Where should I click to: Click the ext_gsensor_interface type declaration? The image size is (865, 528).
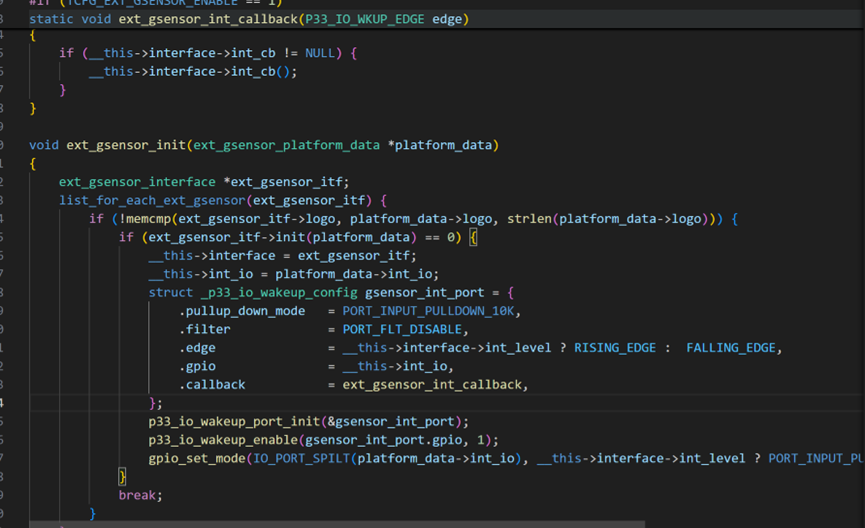pyautogui.click(x=137, y=182)
